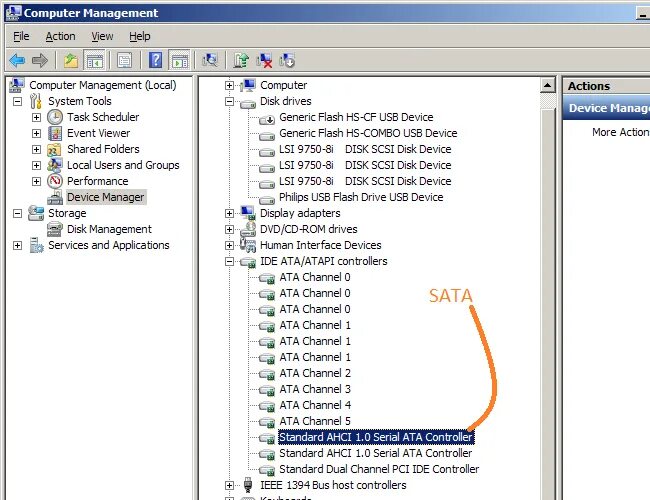Click the Computer Management title bar icon

click(x=13, y=13)
